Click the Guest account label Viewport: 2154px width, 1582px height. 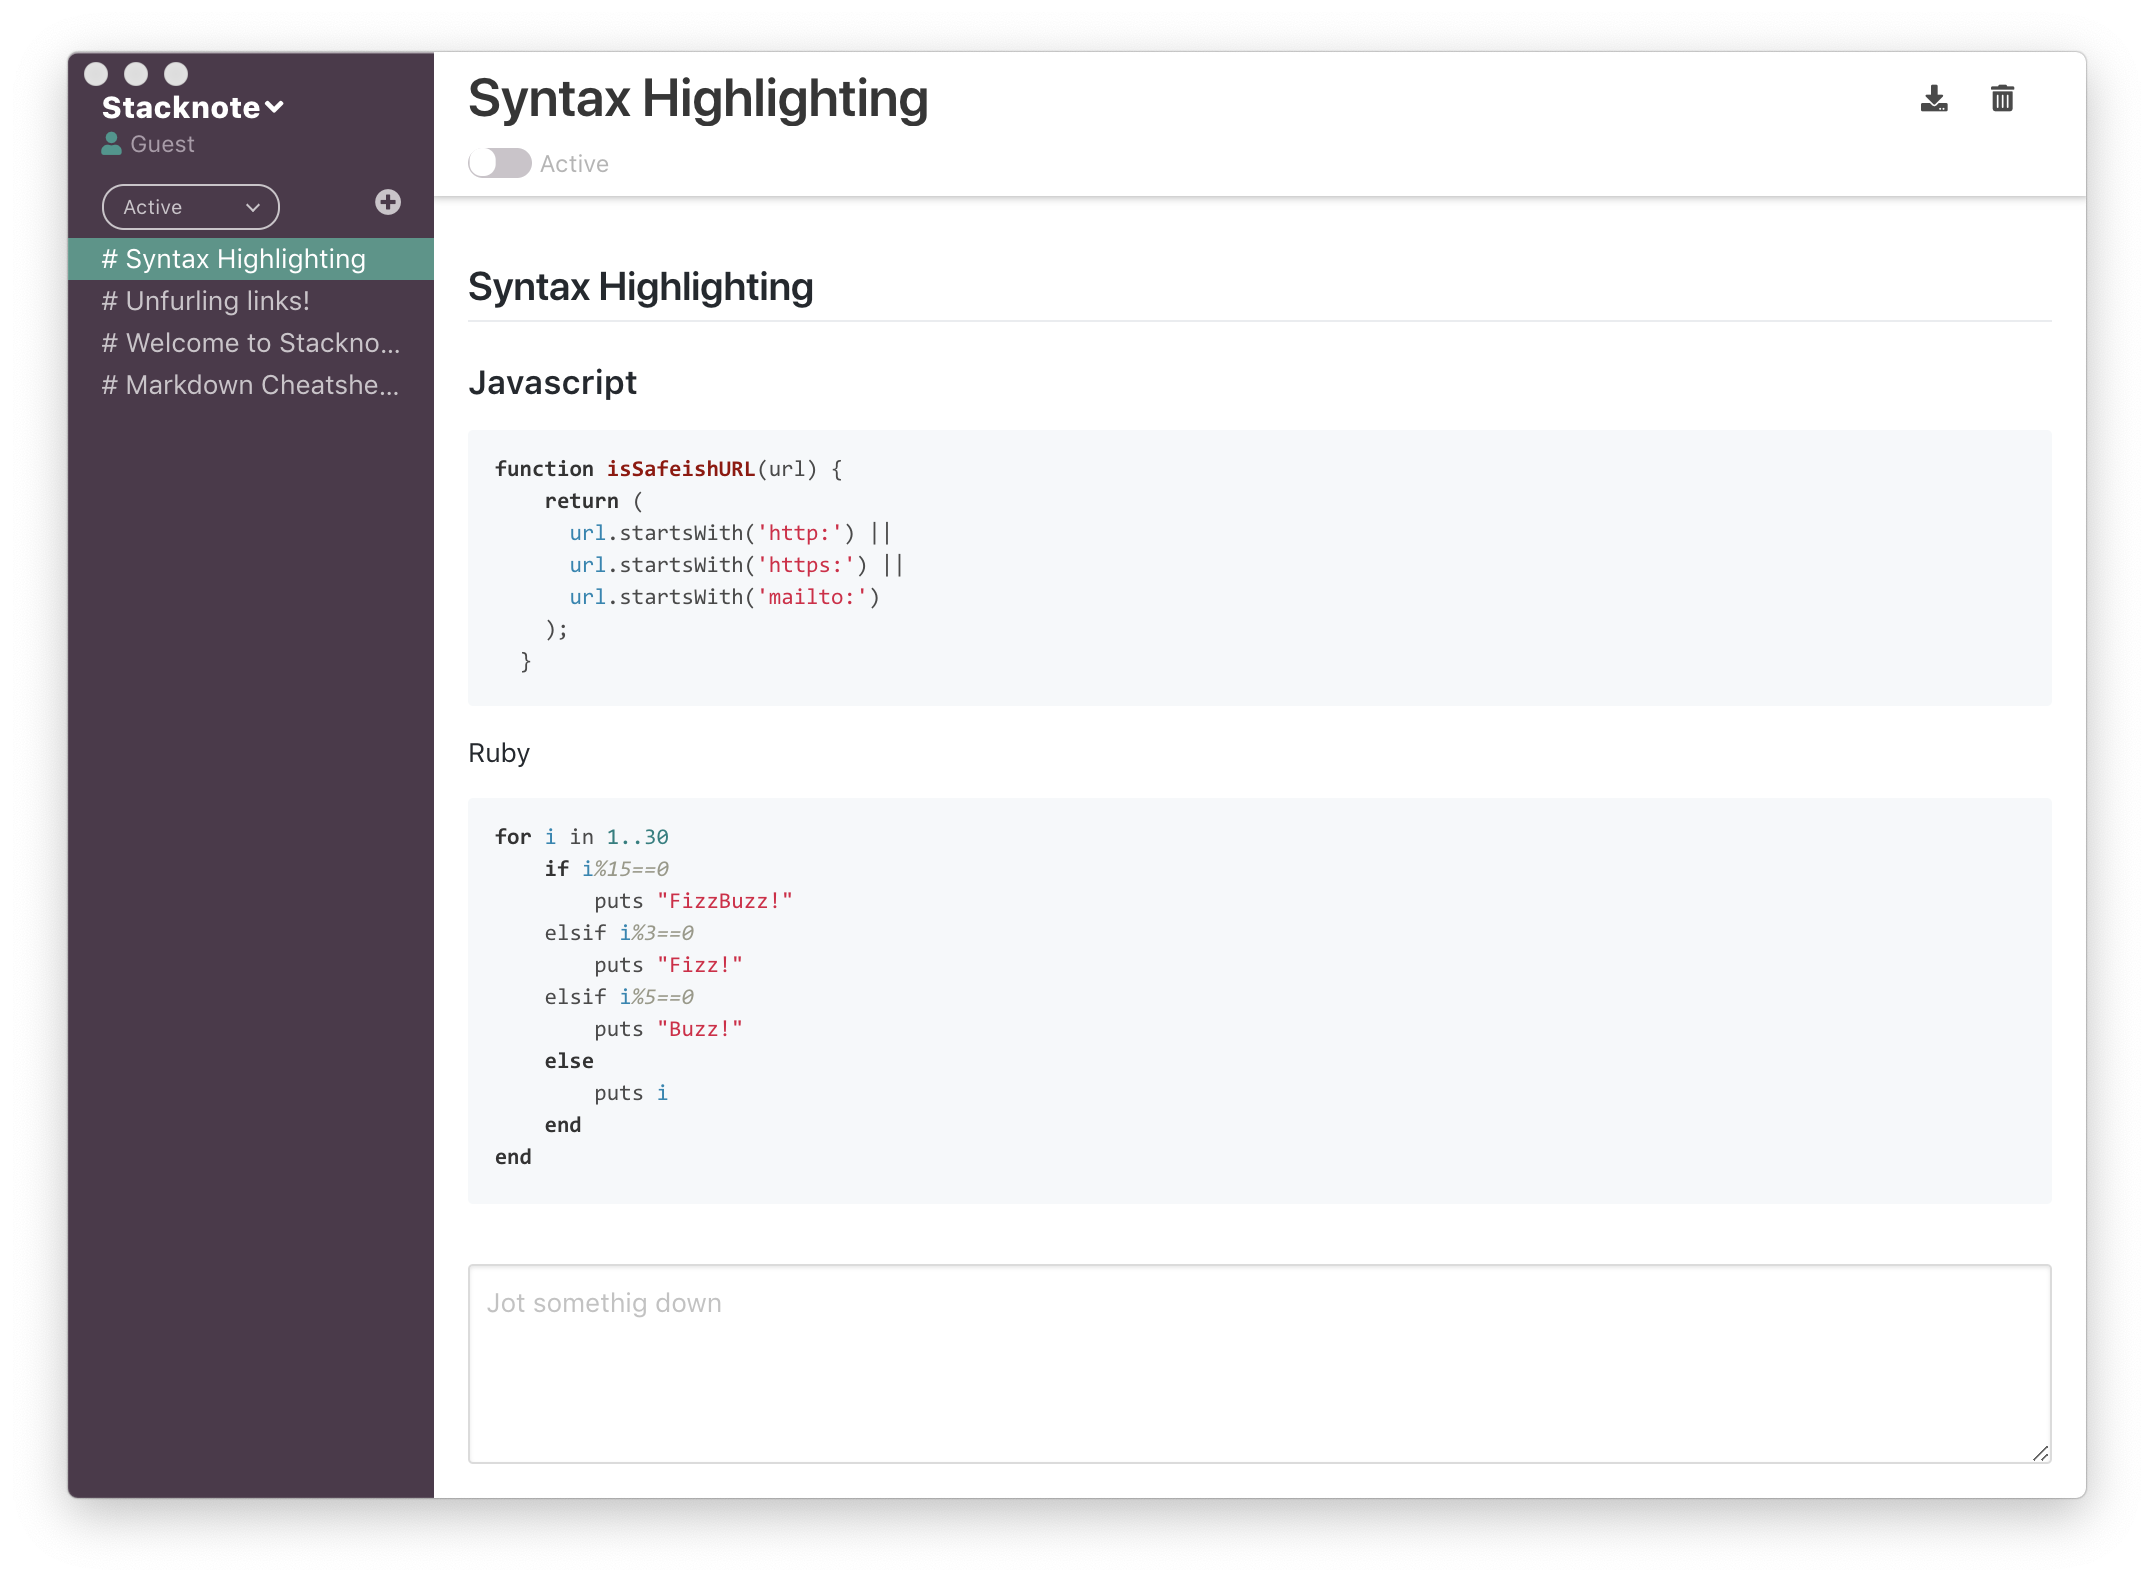pos(162,144)
